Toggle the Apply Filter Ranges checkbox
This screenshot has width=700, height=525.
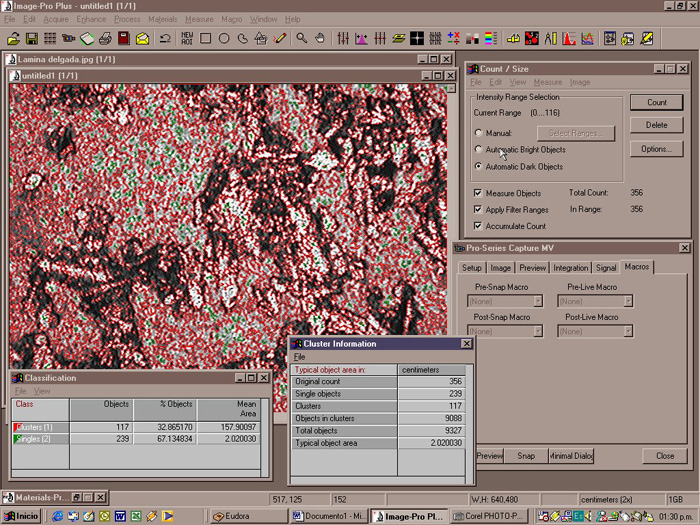coord(478,209)
